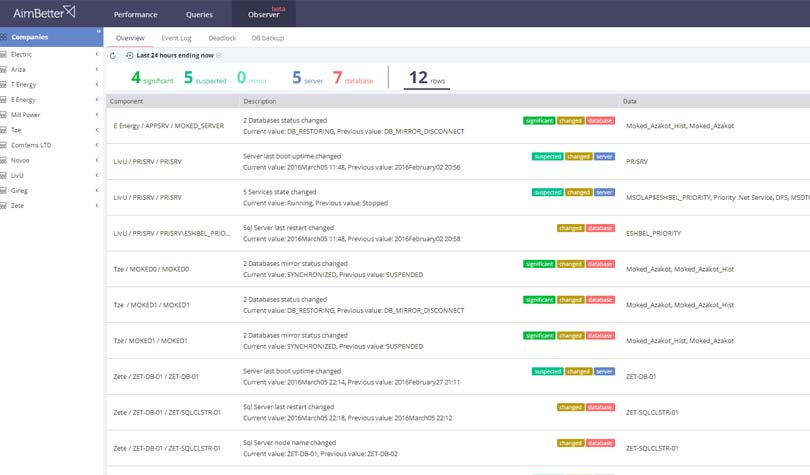Sort by the Component column header
This screenshot has height=475, width=810.
click(x=127, y=101)
